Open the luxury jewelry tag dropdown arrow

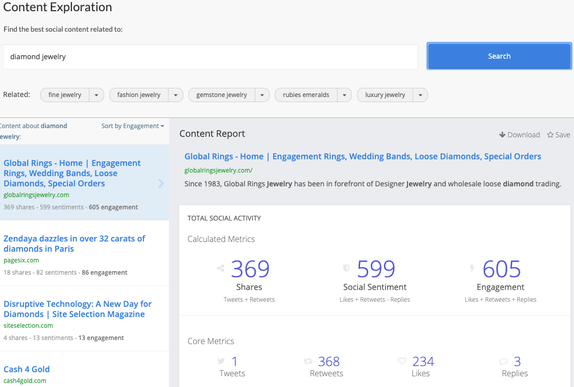pos(420,95)
